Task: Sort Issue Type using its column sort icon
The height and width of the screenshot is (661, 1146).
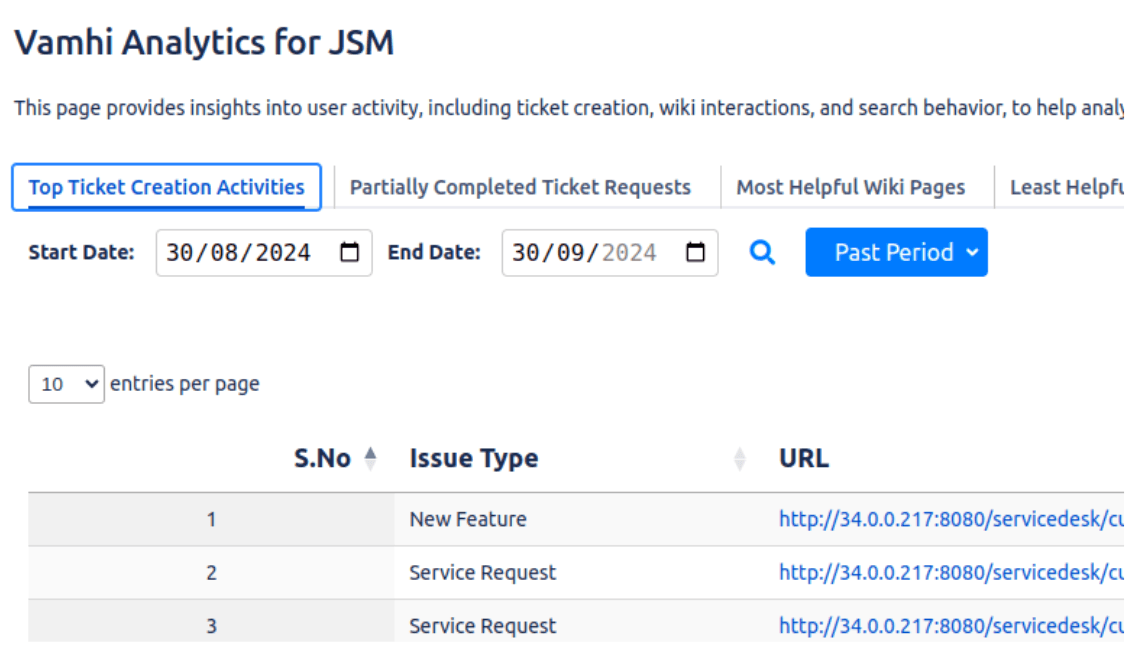Action: (x=740, y=458)
